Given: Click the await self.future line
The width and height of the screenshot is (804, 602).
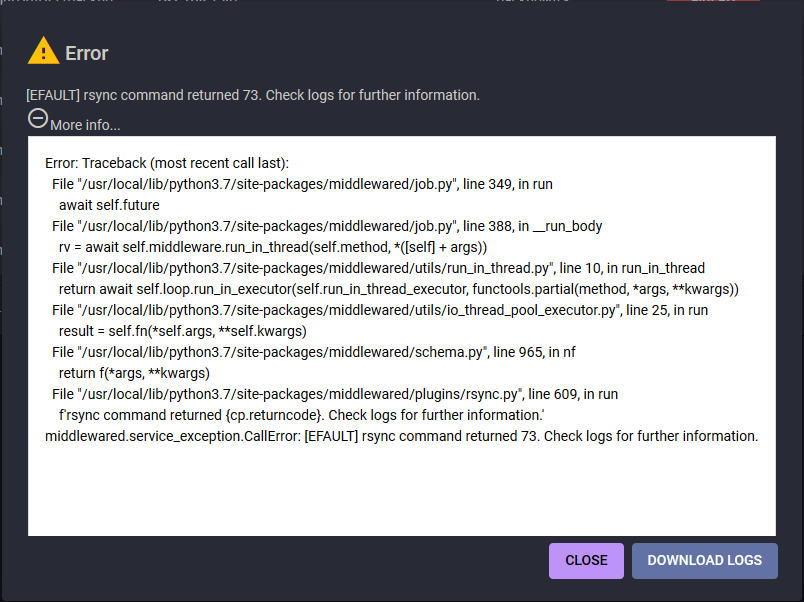Looking at the screenshot, I should 109,205.
